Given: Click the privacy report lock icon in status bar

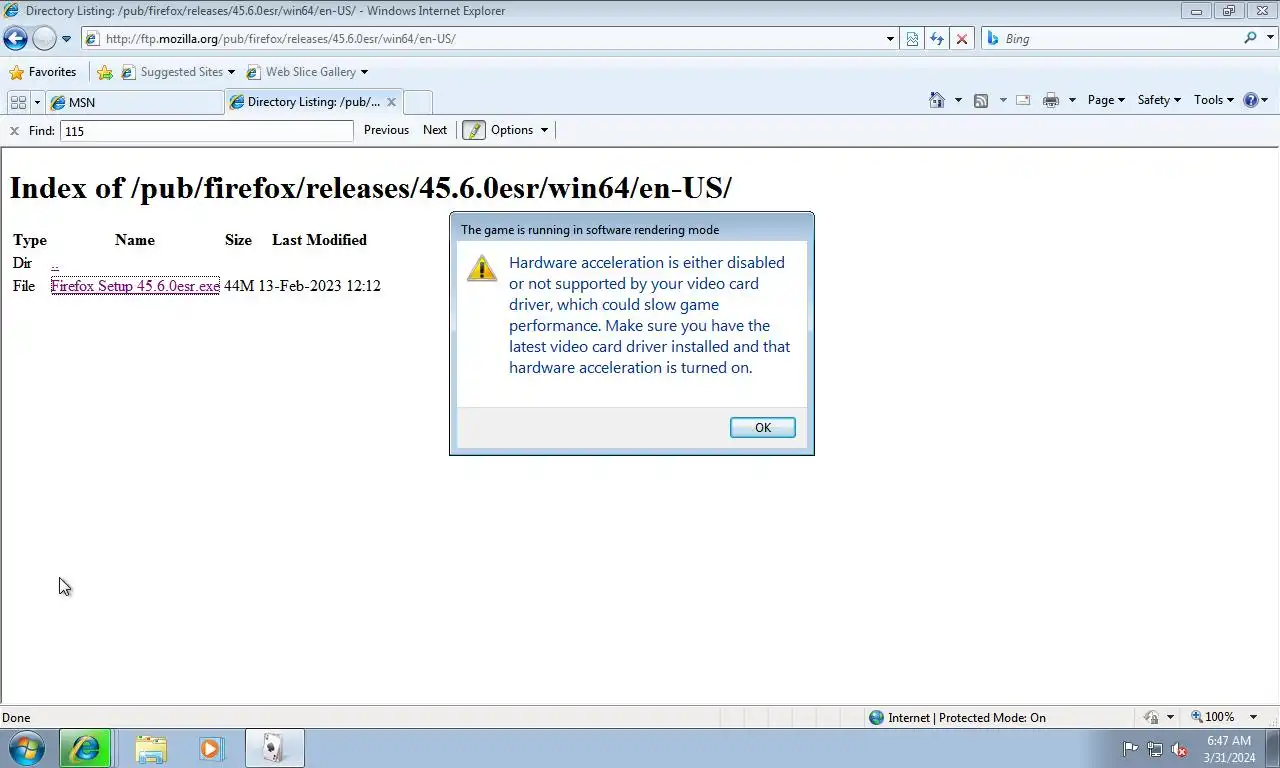Looking at the screenshot, I should tap(1151, 717).
